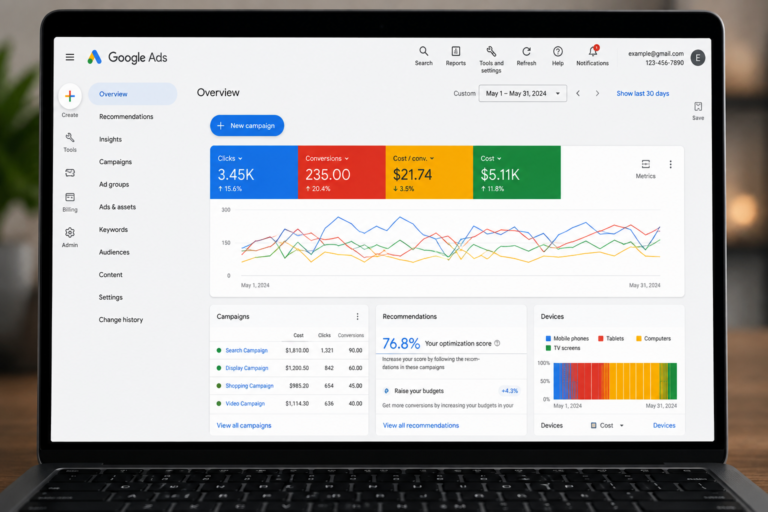Open Campaigns card three-dot menu
Screen dimensions: 768x512
pos(358,317)
